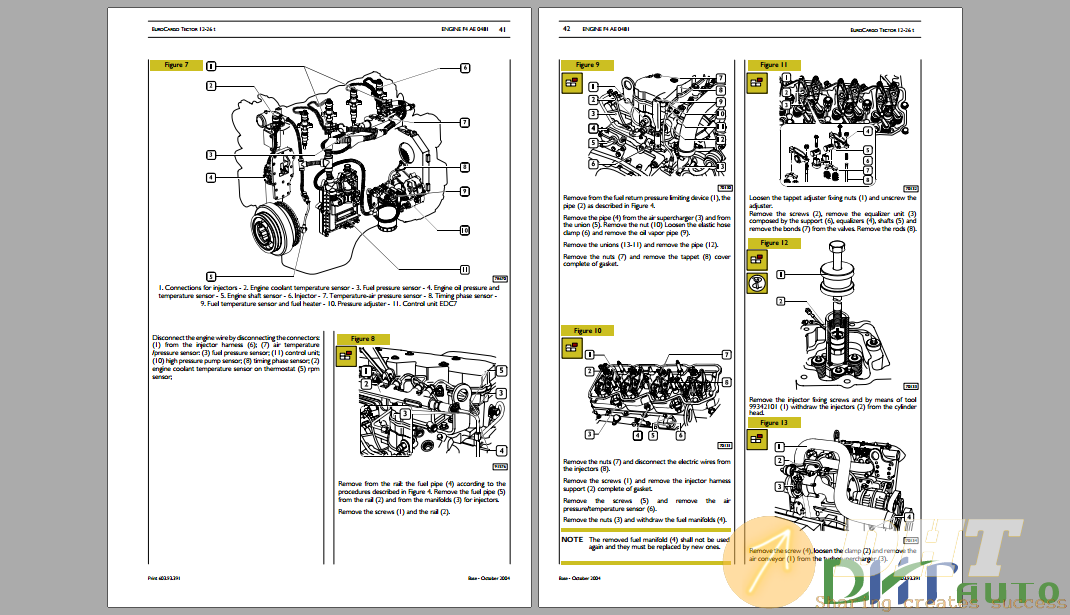Select the yellow Figure 9 label
Image resolution: width=1070 pixels, height=615 pixels.
pyautogui.click(x=588, y=65)
